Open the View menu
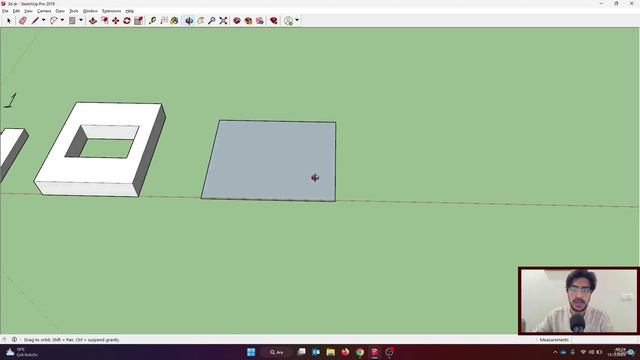 (x=28, y=11)
